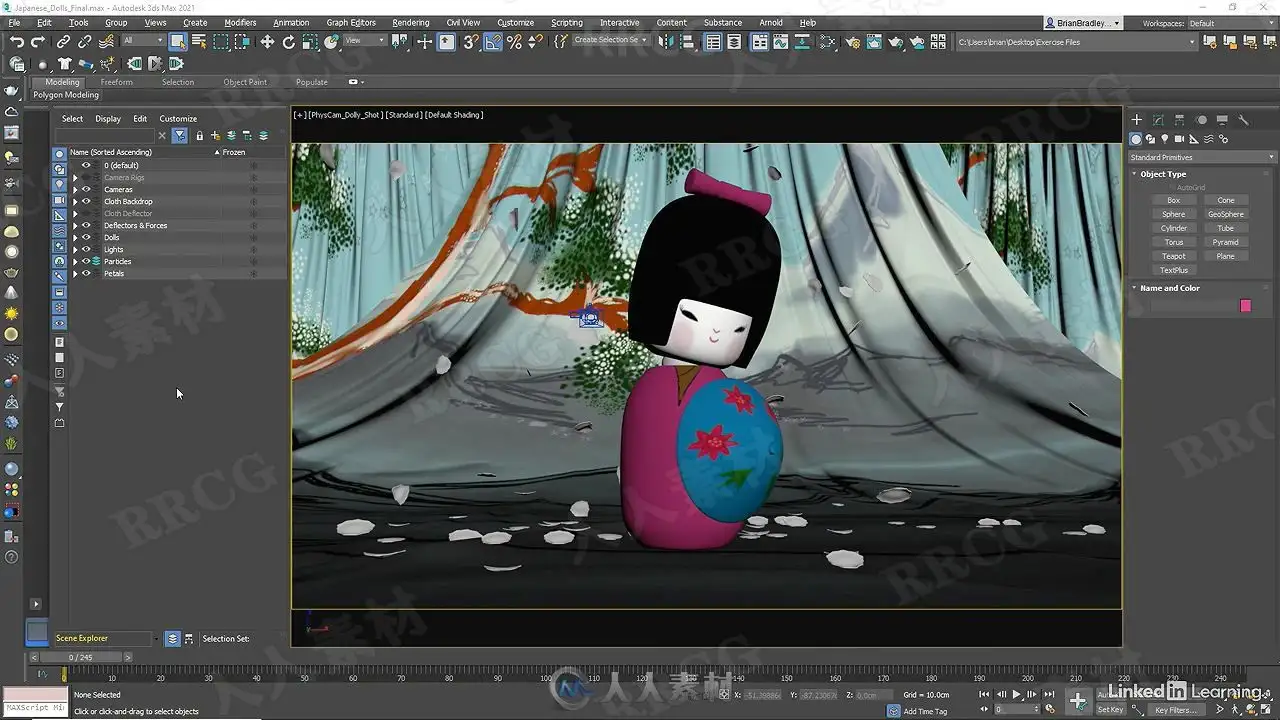Select the Move tool in main toolbar
The height and width of the screenshot is (720, 1280).
(267, 42)
